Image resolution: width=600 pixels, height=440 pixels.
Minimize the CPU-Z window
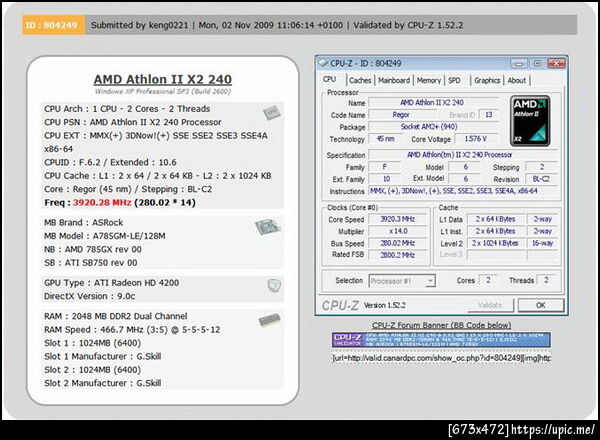[x=519, y=63]
